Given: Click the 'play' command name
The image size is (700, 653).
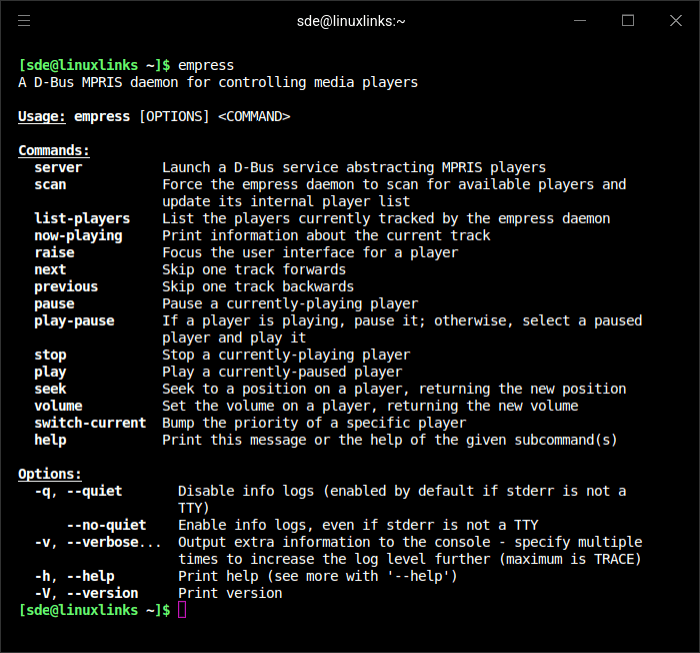Looking at the screenshot, I should point(50,372).
